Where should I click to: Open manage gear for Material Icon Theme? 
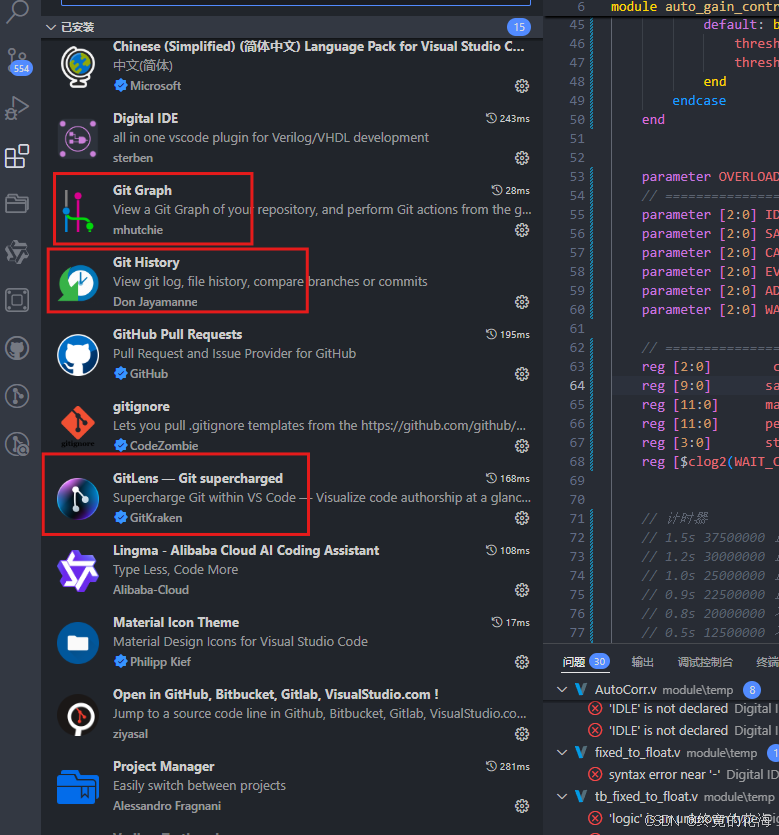[x=522, y=662]
